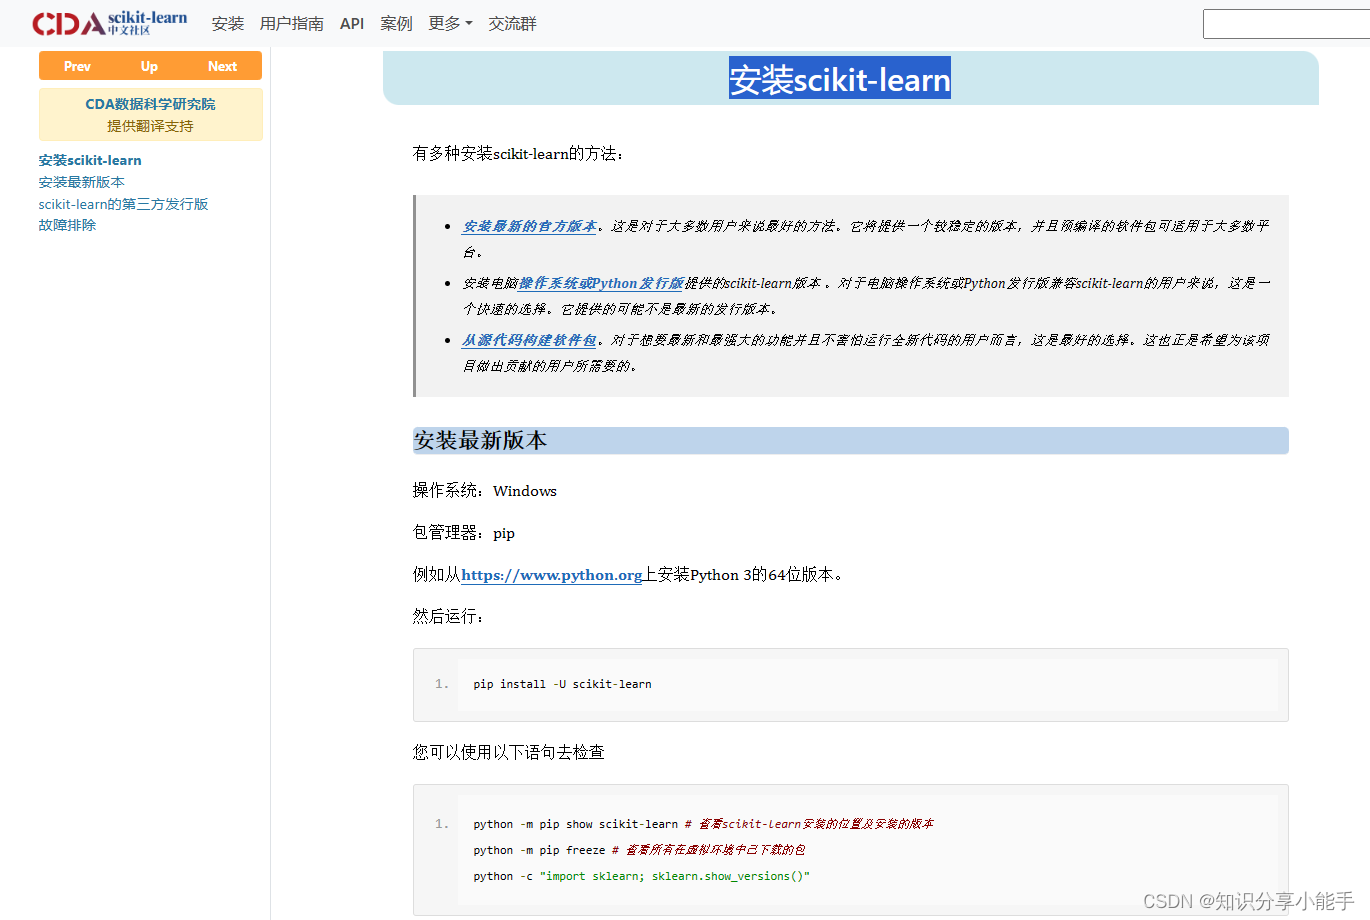Open the https://www.python.org link
Viewport: 1370px width, 920px height.
[x=552, y=575]
